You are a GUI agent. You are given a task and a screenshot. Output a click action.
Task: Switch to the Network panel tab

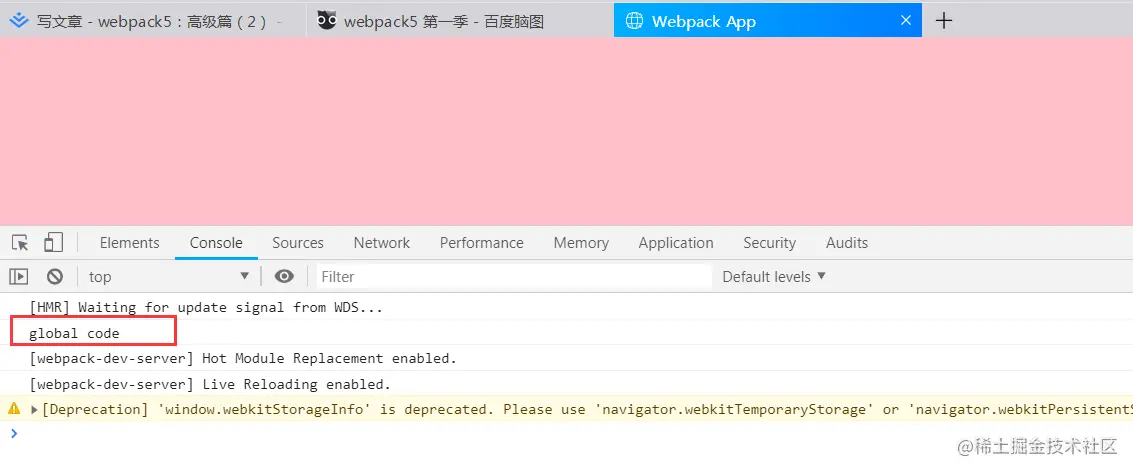[x=382, y=243]
